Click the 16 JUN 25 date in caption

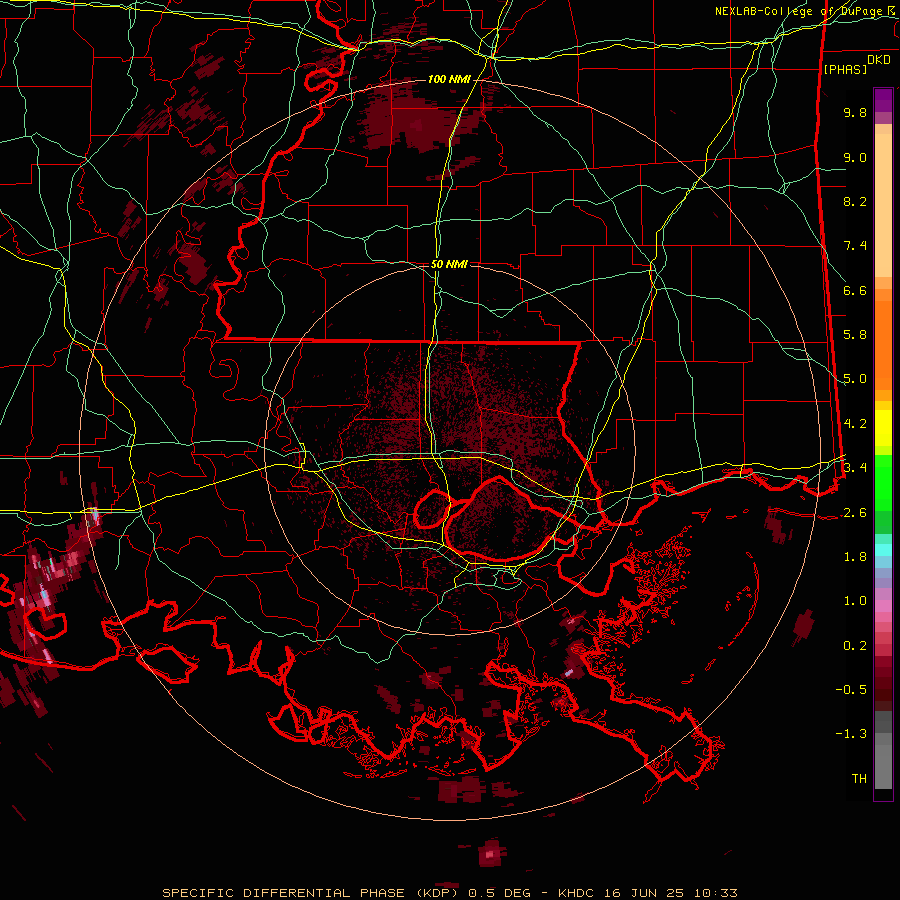(x=643, y=893)
